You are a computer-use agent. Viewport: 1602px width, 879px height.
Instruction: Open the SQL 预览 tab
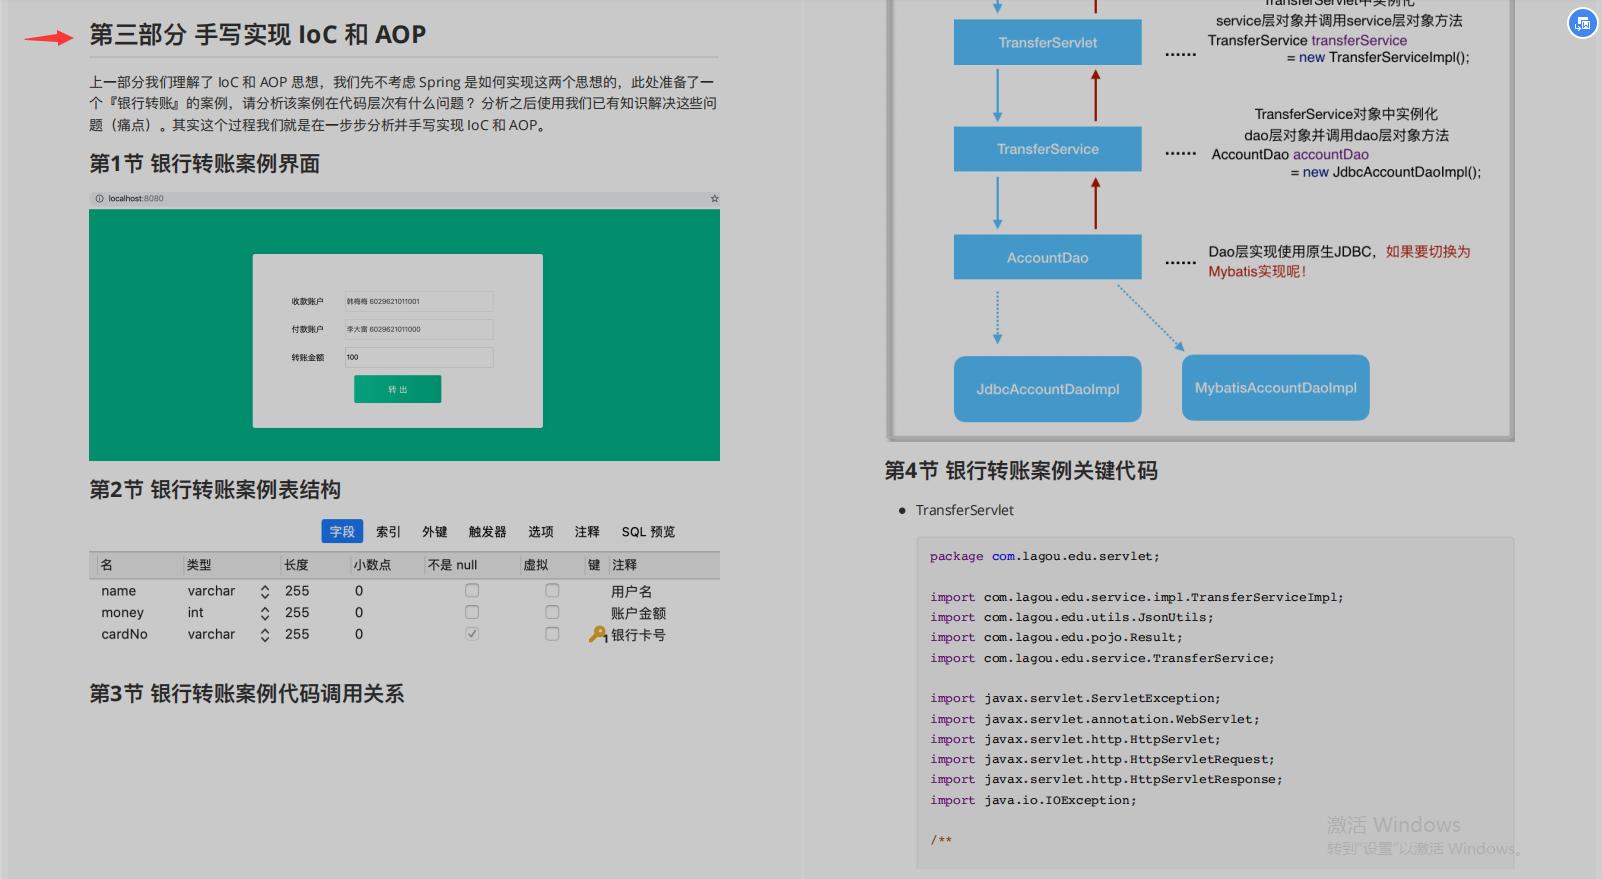tap(648, 532)
